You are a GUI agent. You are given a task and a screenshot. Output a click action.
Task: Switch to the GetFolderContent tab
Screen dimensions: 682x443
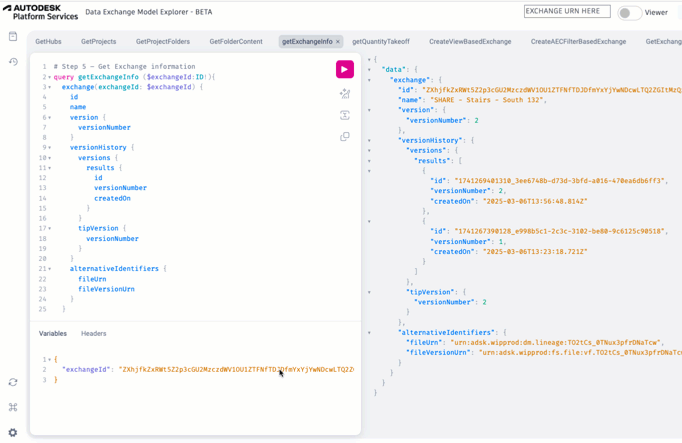point(236,42)
